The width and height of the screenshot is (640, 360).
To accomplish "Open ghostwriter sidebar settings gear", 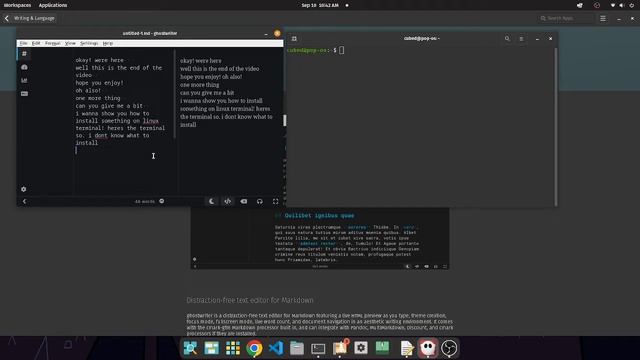I will 23,189.
